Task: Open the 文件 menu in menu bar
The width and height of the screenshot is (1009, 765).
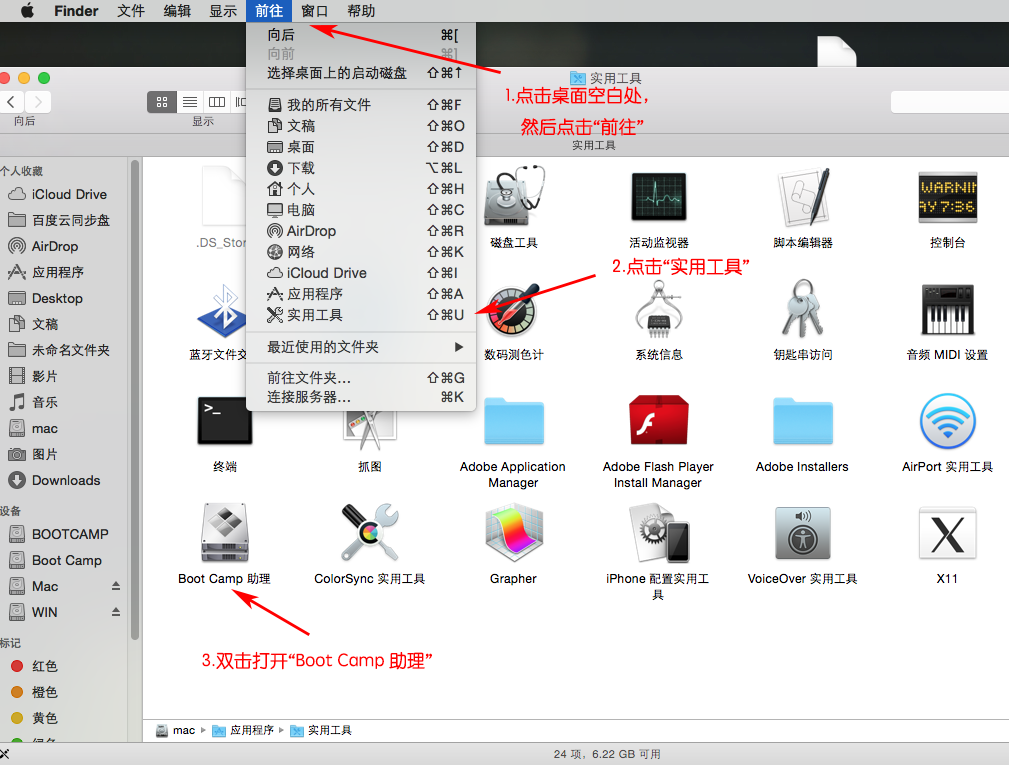Action: (131, 11)
